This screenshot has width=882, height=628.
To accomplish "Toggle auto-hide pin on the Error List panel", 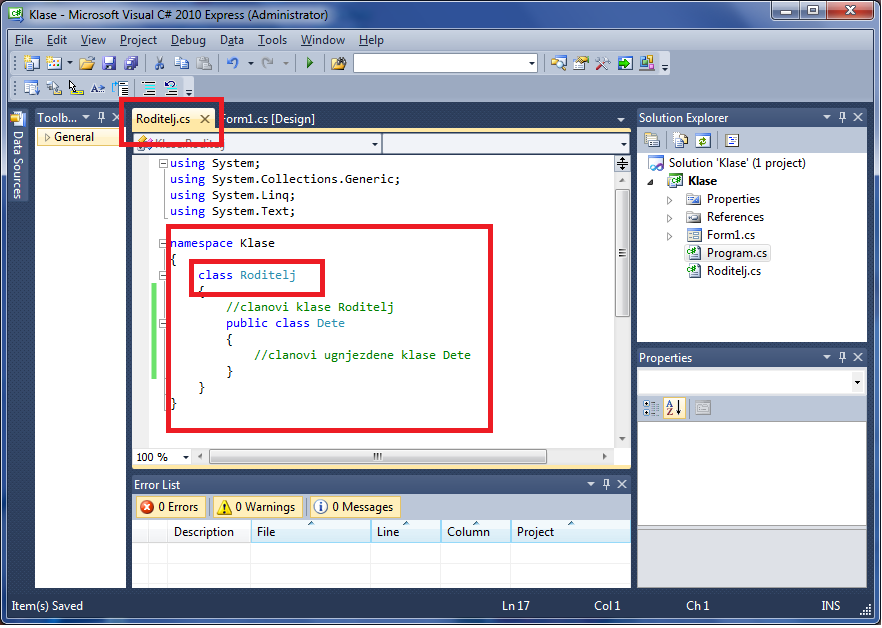I will point(606,484).
